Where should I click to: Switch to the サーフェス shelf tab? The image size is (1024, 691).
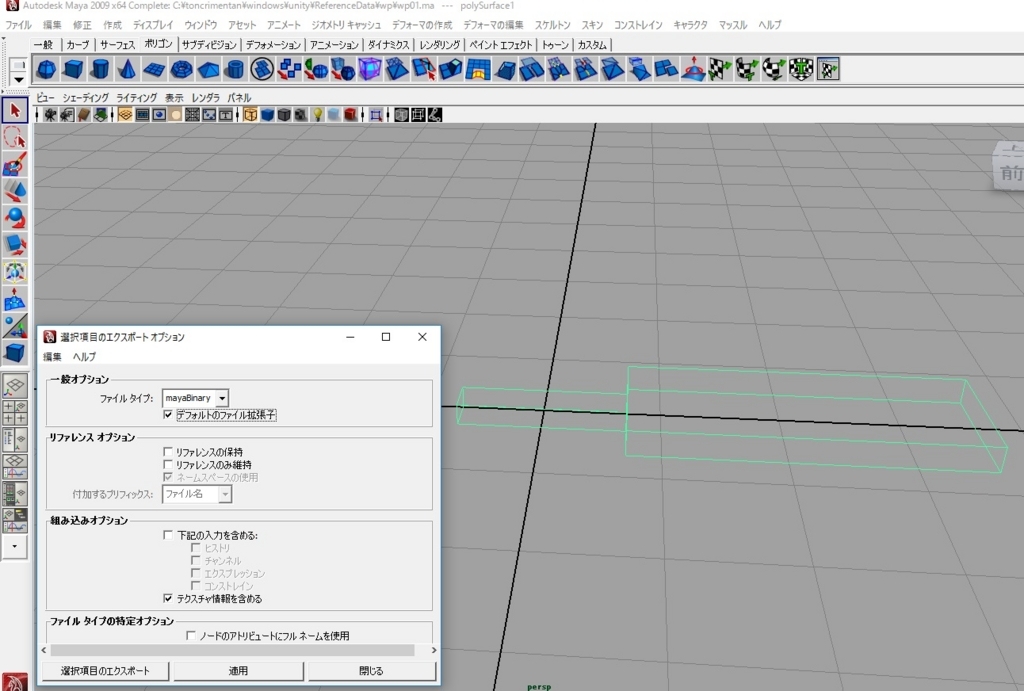click(x=118, y=44)
